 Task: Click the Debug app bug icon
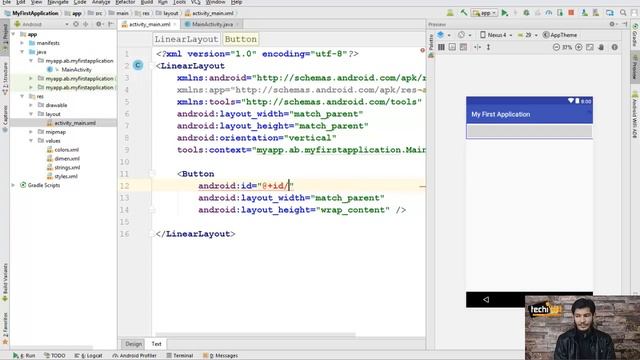pyautogui.click(x=526, y=13)
